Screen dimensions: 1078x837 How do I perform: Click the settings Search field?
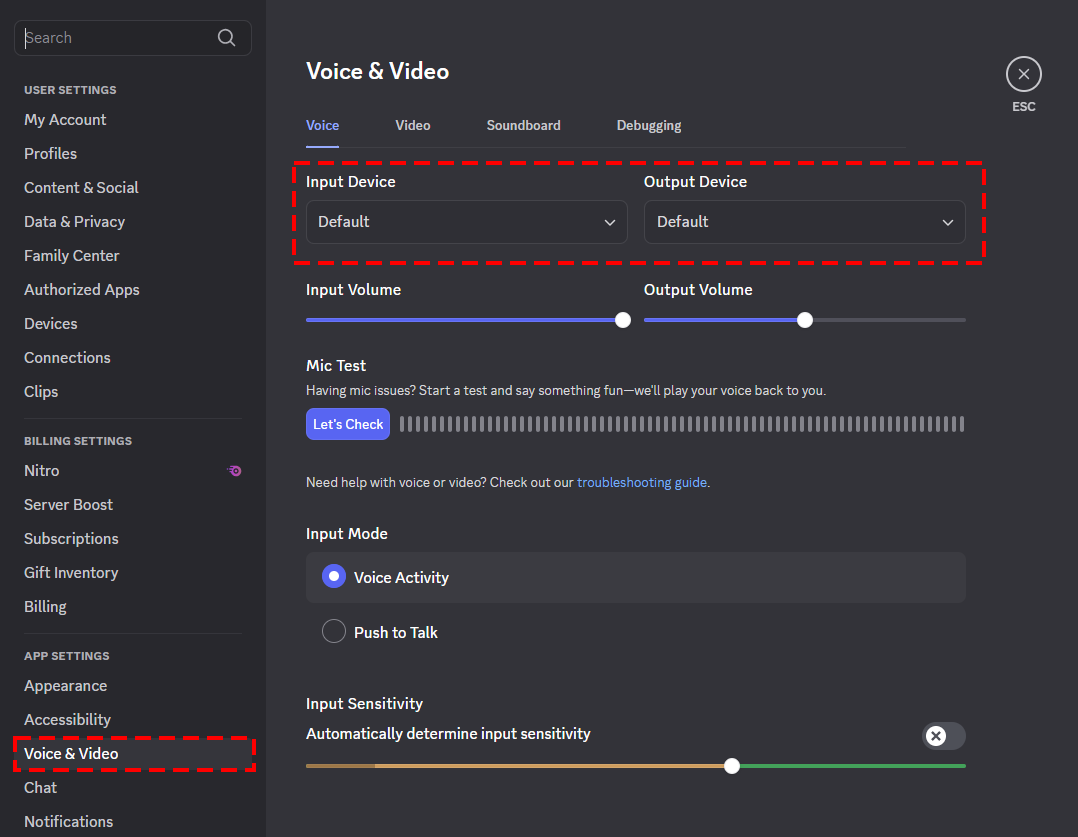[133, 38]
